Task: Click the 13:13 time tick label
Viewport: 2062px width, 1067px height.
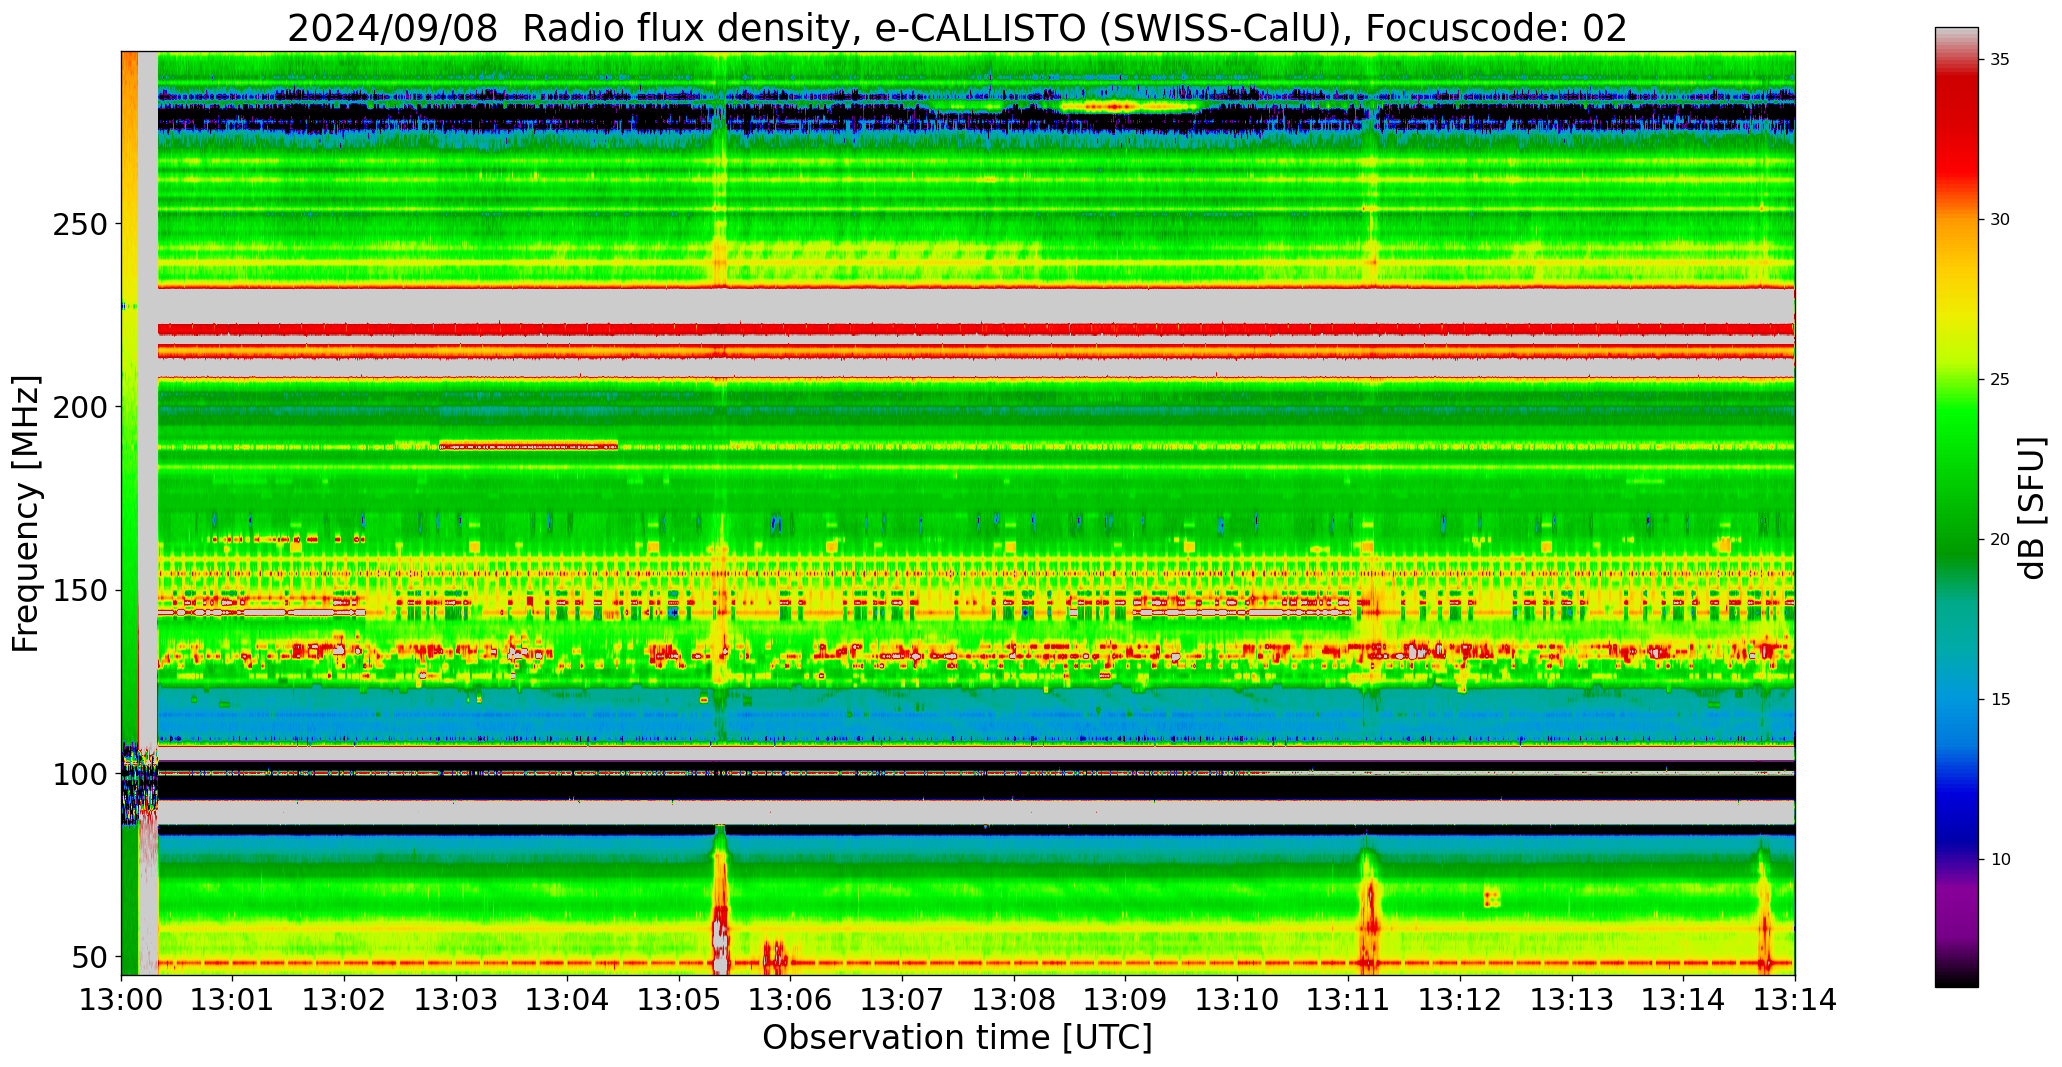Action: (x=1572, y=1000)
